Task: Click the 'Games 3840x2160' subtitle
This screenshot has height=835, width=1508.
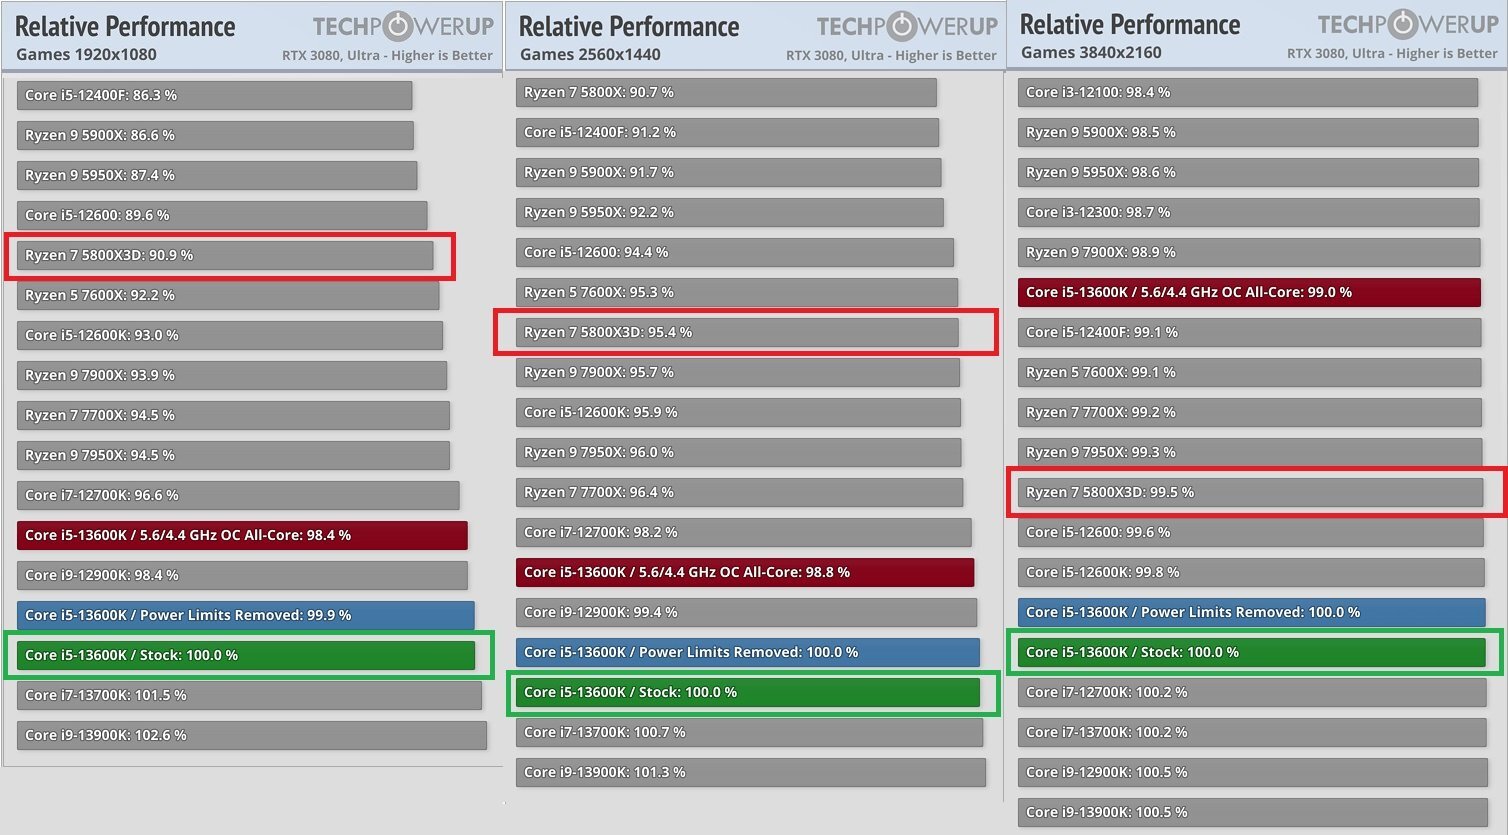Action: tap(1091, 52)
